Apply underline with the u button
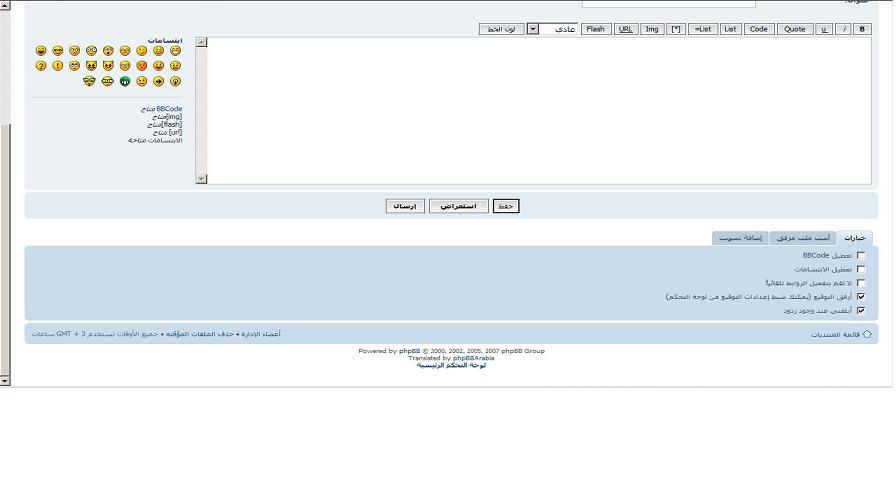 (x=825, y=29)
